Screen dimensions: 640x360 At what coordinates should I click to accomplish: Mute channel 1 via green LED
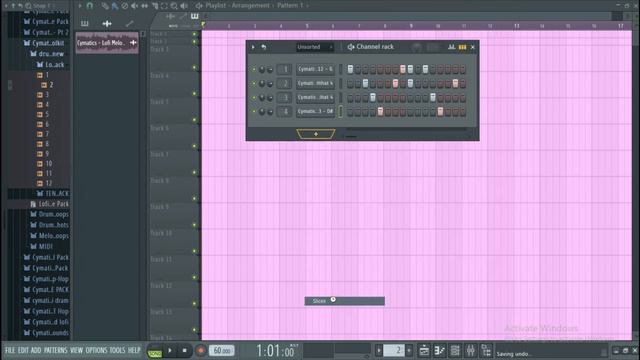(254, 69)
